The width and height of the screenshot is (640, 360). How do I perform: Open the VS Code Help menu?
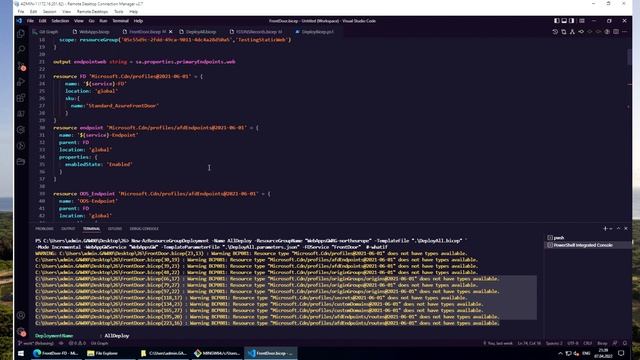click(138, 21)
